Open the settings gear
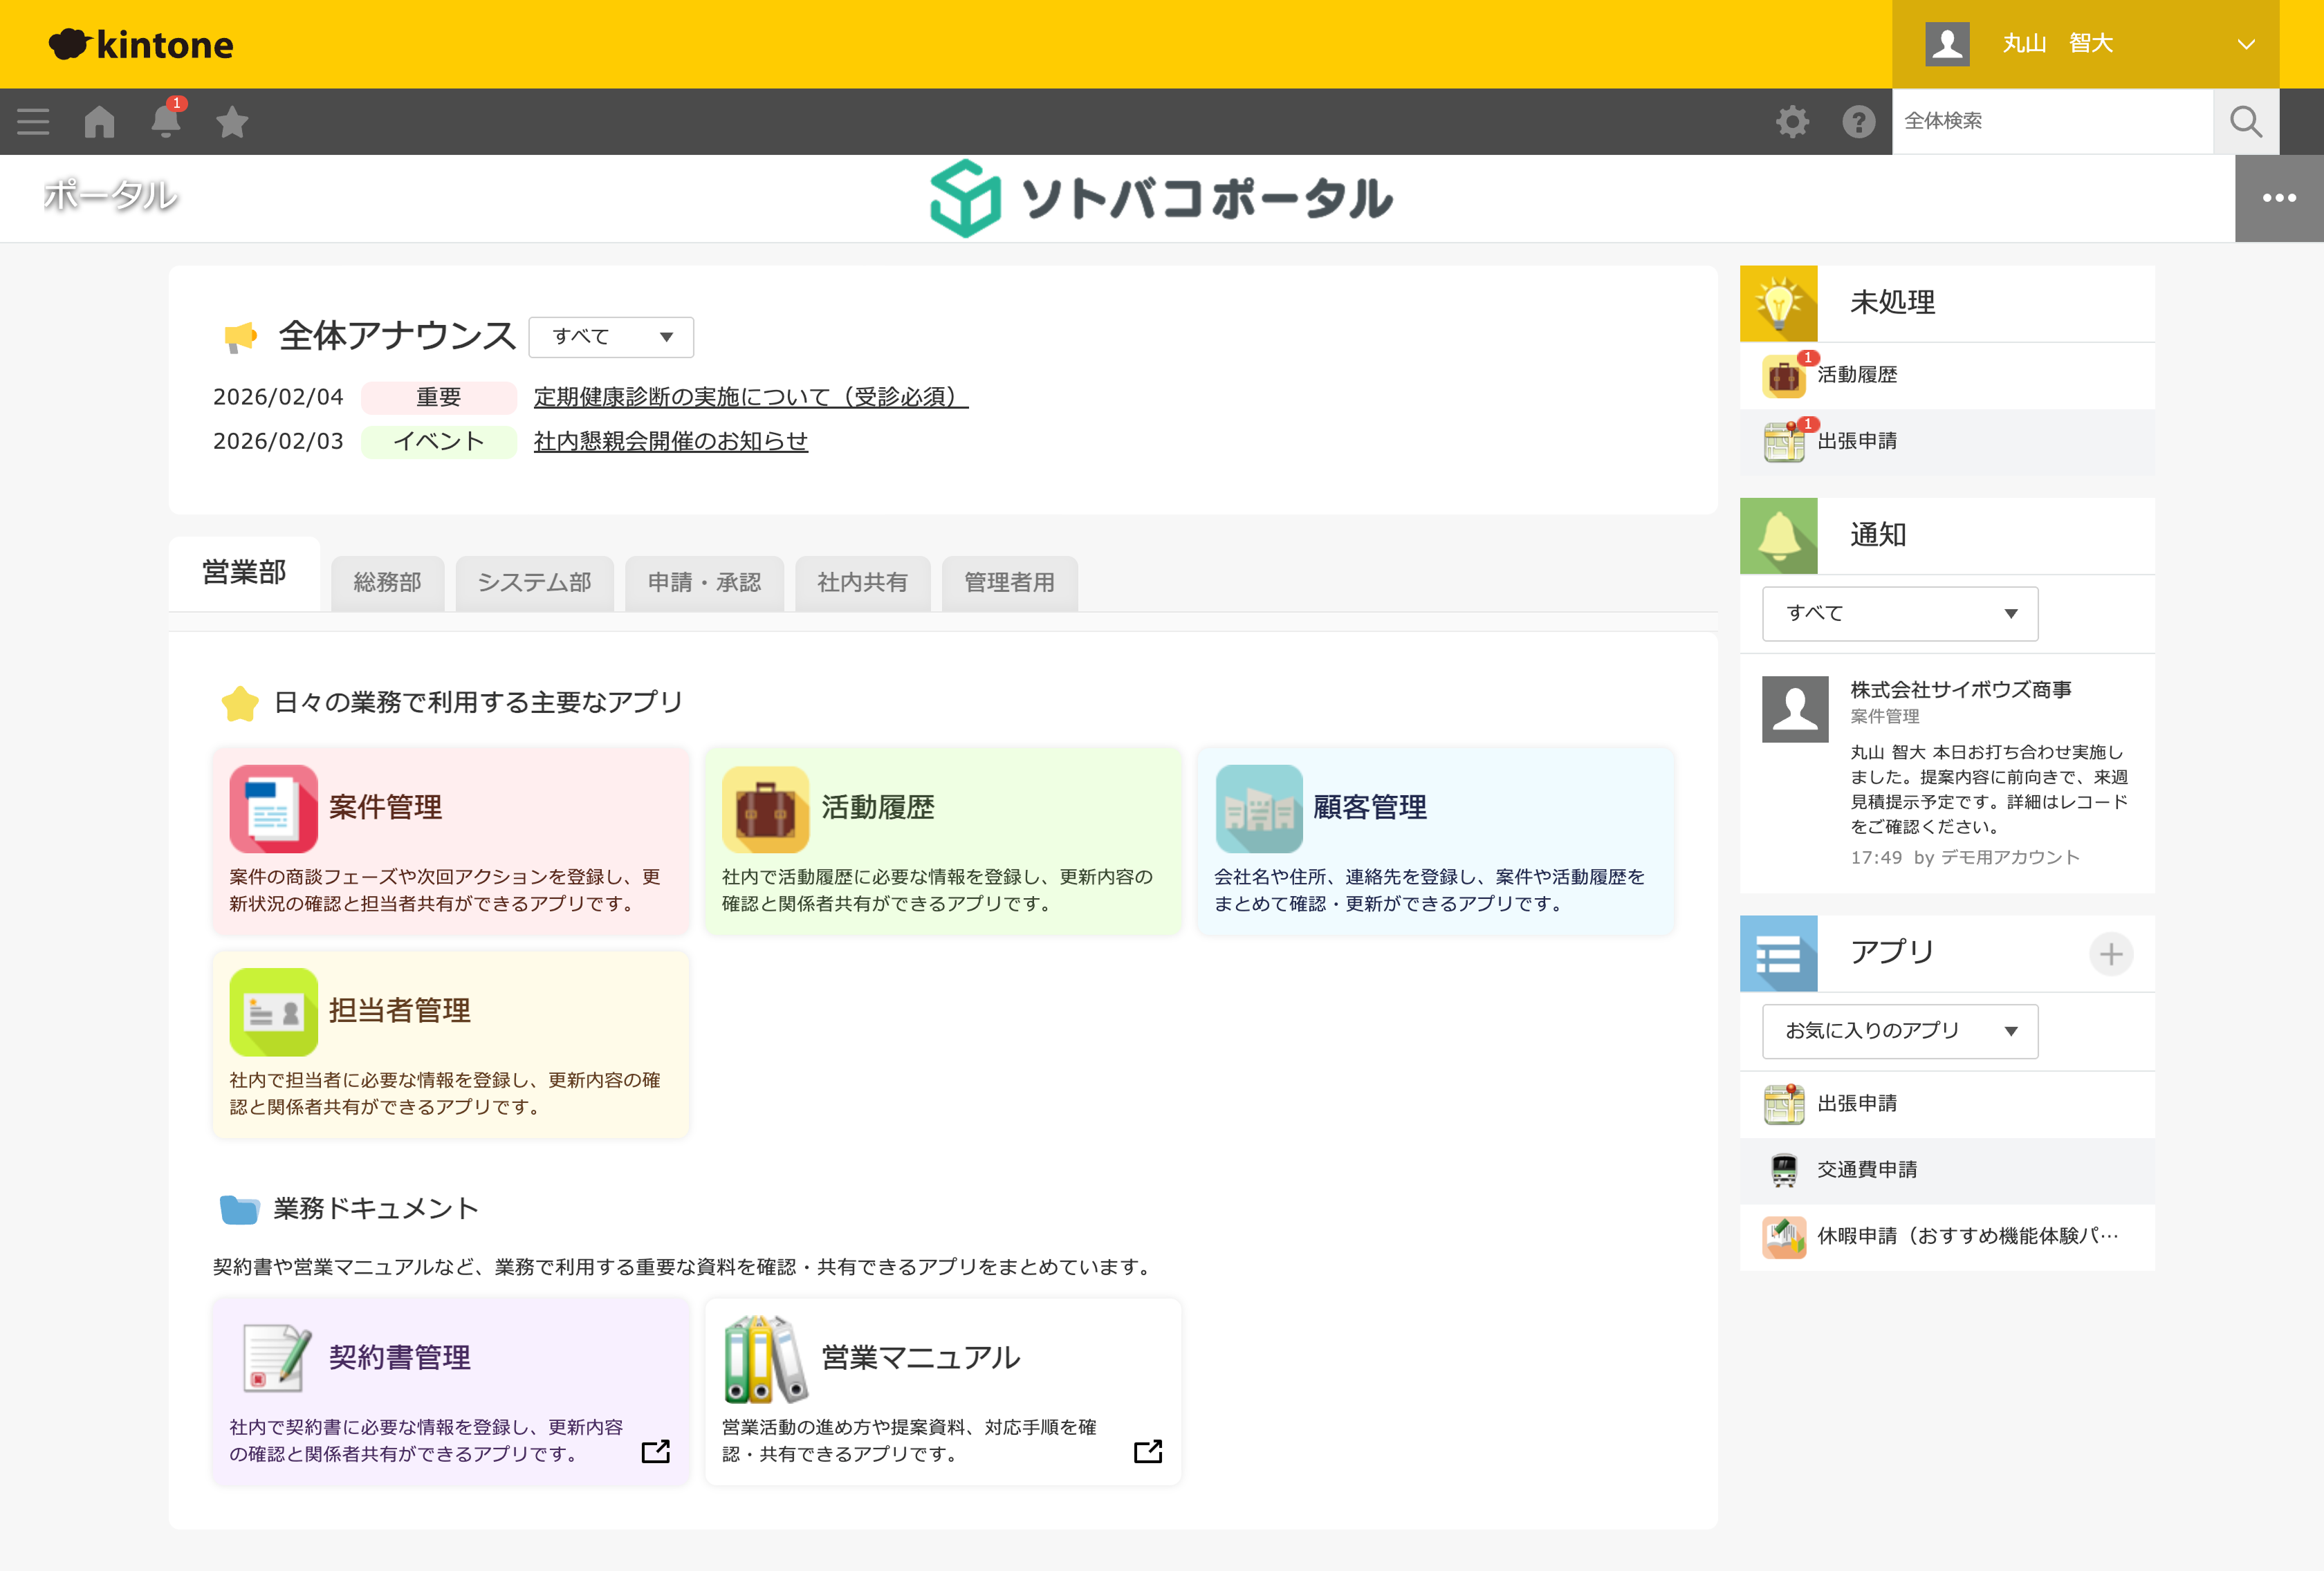 [x=1793, y=121]
